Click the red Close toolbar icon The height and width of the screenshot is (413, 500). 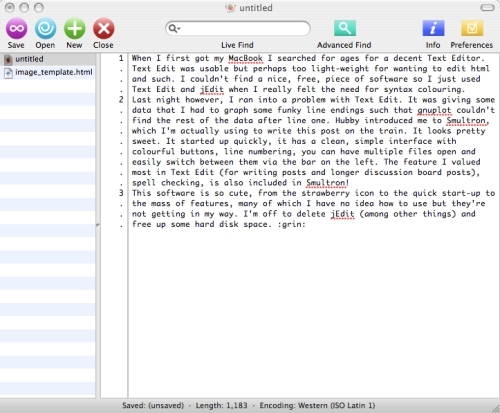pos(104,28)
